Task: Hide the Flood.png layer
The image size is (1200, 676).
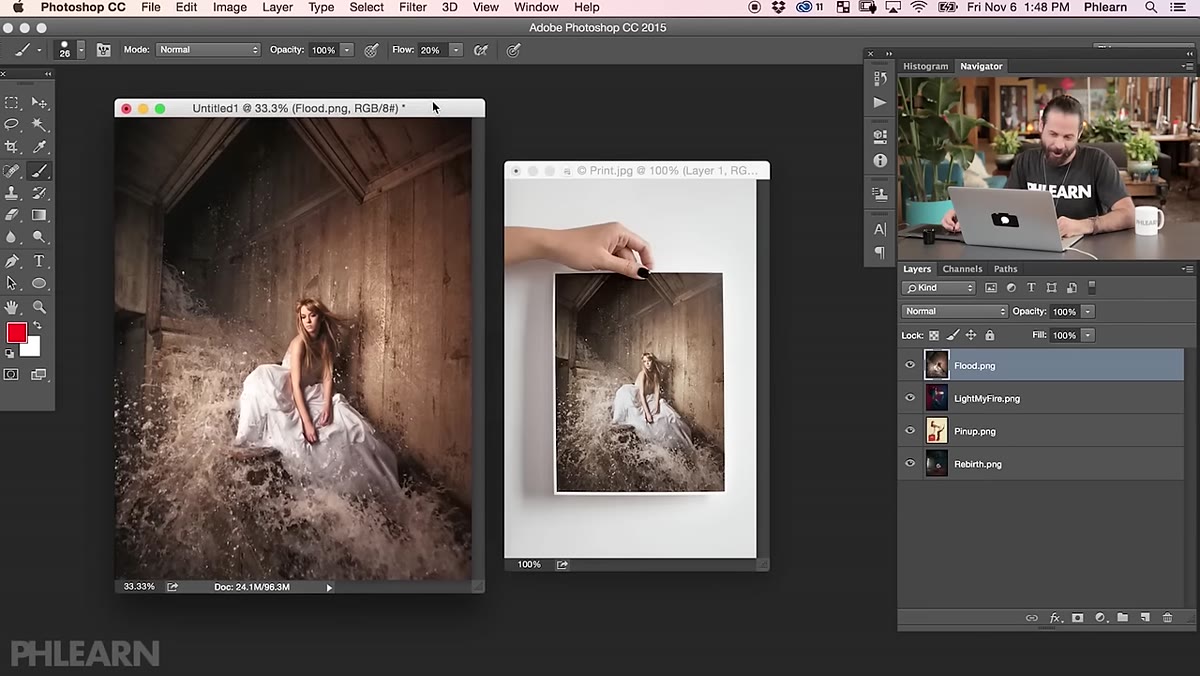Action: point(910,365)
